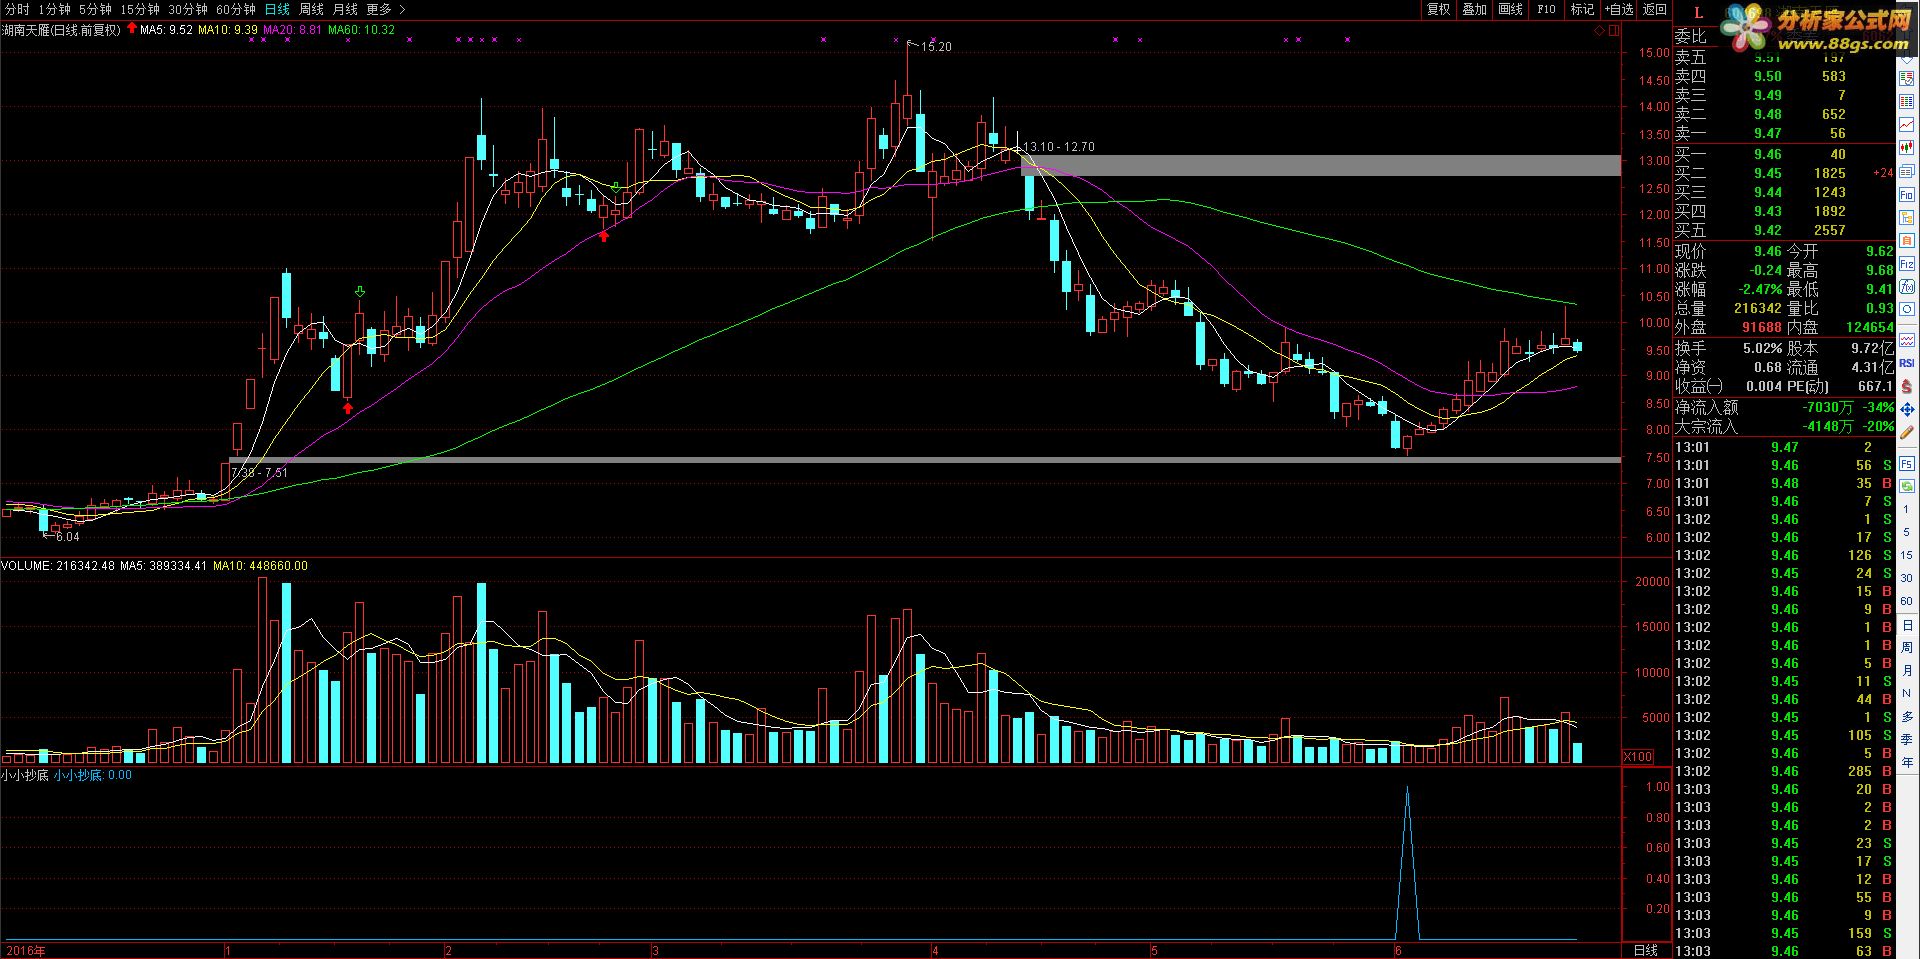The width and height of the screenshot is (1920, 959).
Task: Open the N custom-period option in sidebar
Action: pyautogui.click(x=1907, y=692)
